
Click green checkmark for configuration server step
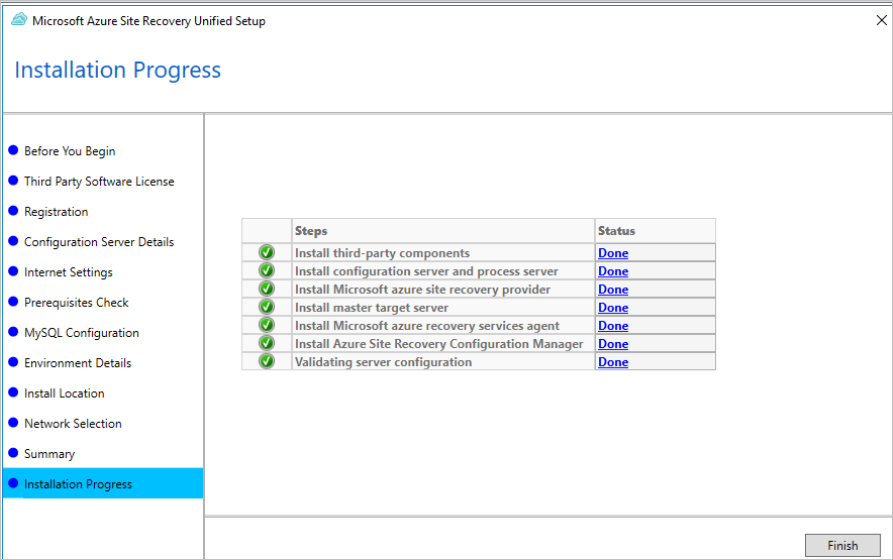[x=266, y=271]
